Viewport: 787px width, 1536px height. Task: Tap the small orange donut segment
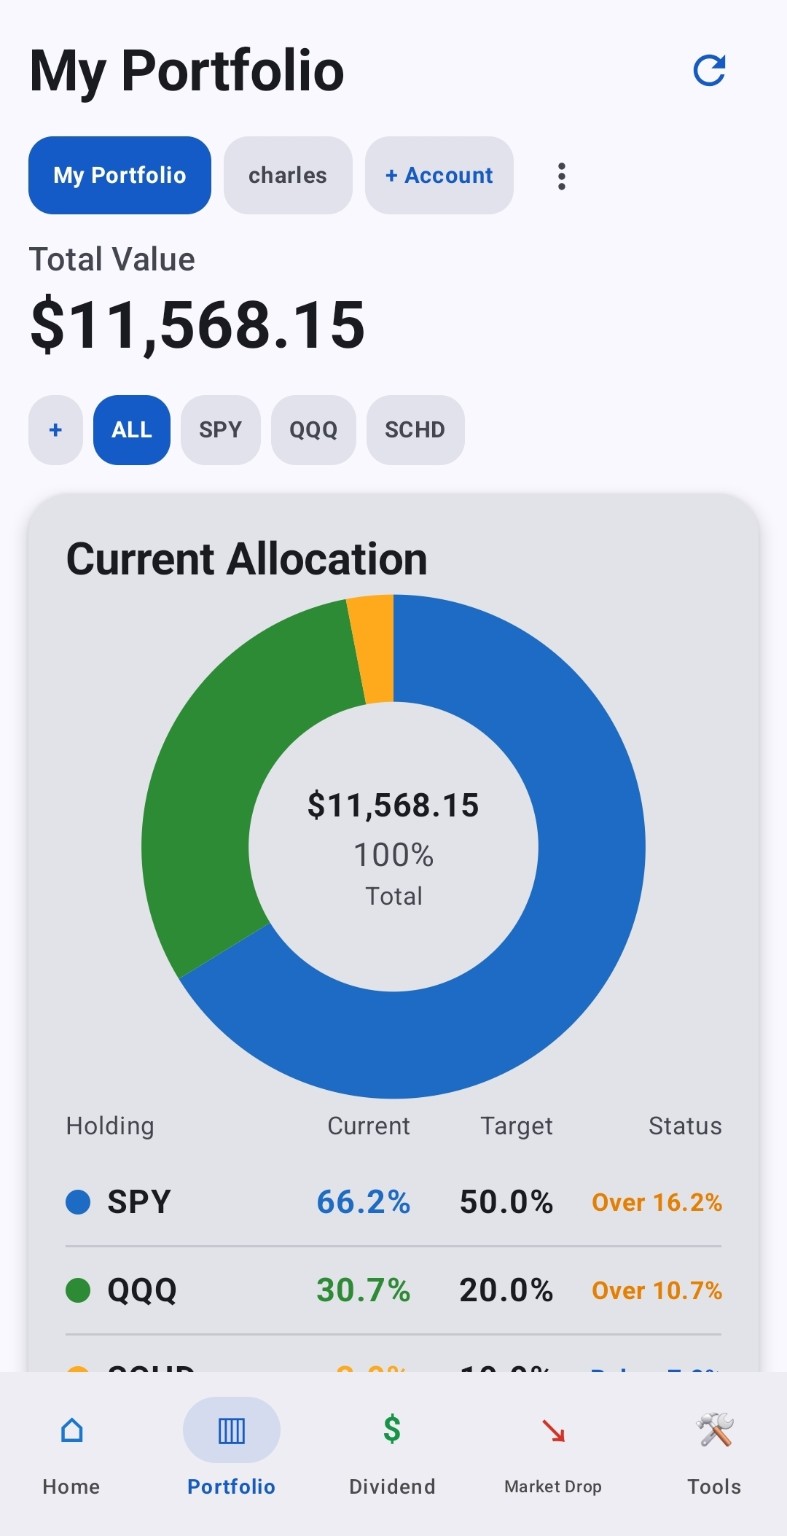pyautogui.click(x=372, y=650)
